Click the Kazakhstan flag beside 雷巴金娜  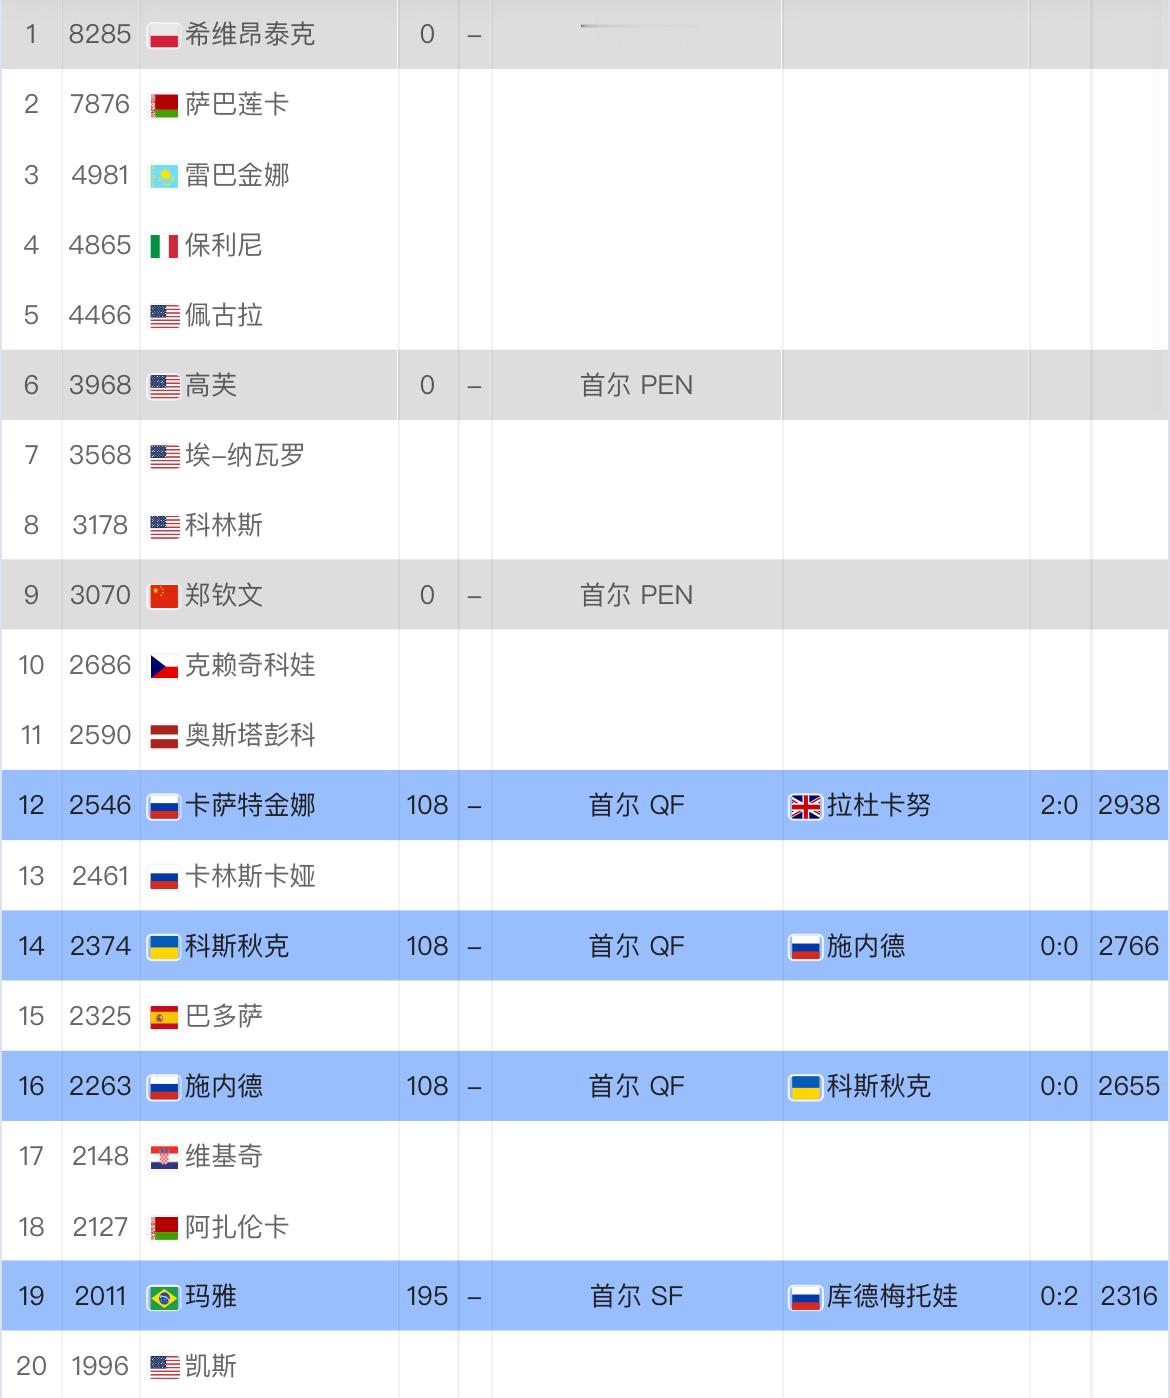click(x=164, y=176)
